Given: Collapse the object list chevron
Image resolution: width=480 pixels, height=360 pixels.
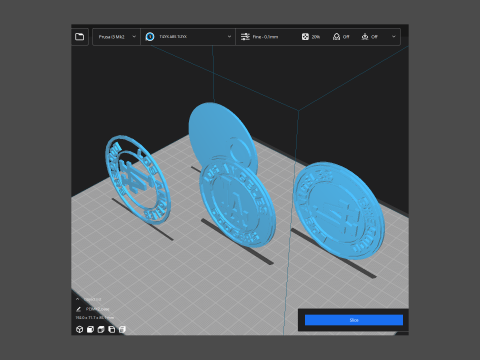Looking at the screenshot, I should point(78,299).
